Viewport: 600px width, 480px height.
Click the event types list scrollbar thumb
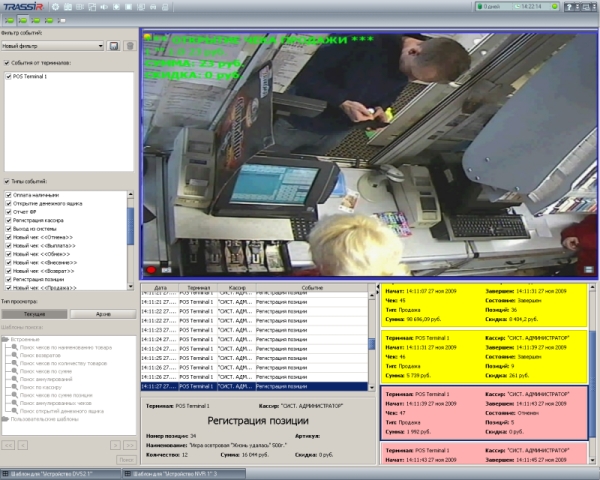pos(130,226)
